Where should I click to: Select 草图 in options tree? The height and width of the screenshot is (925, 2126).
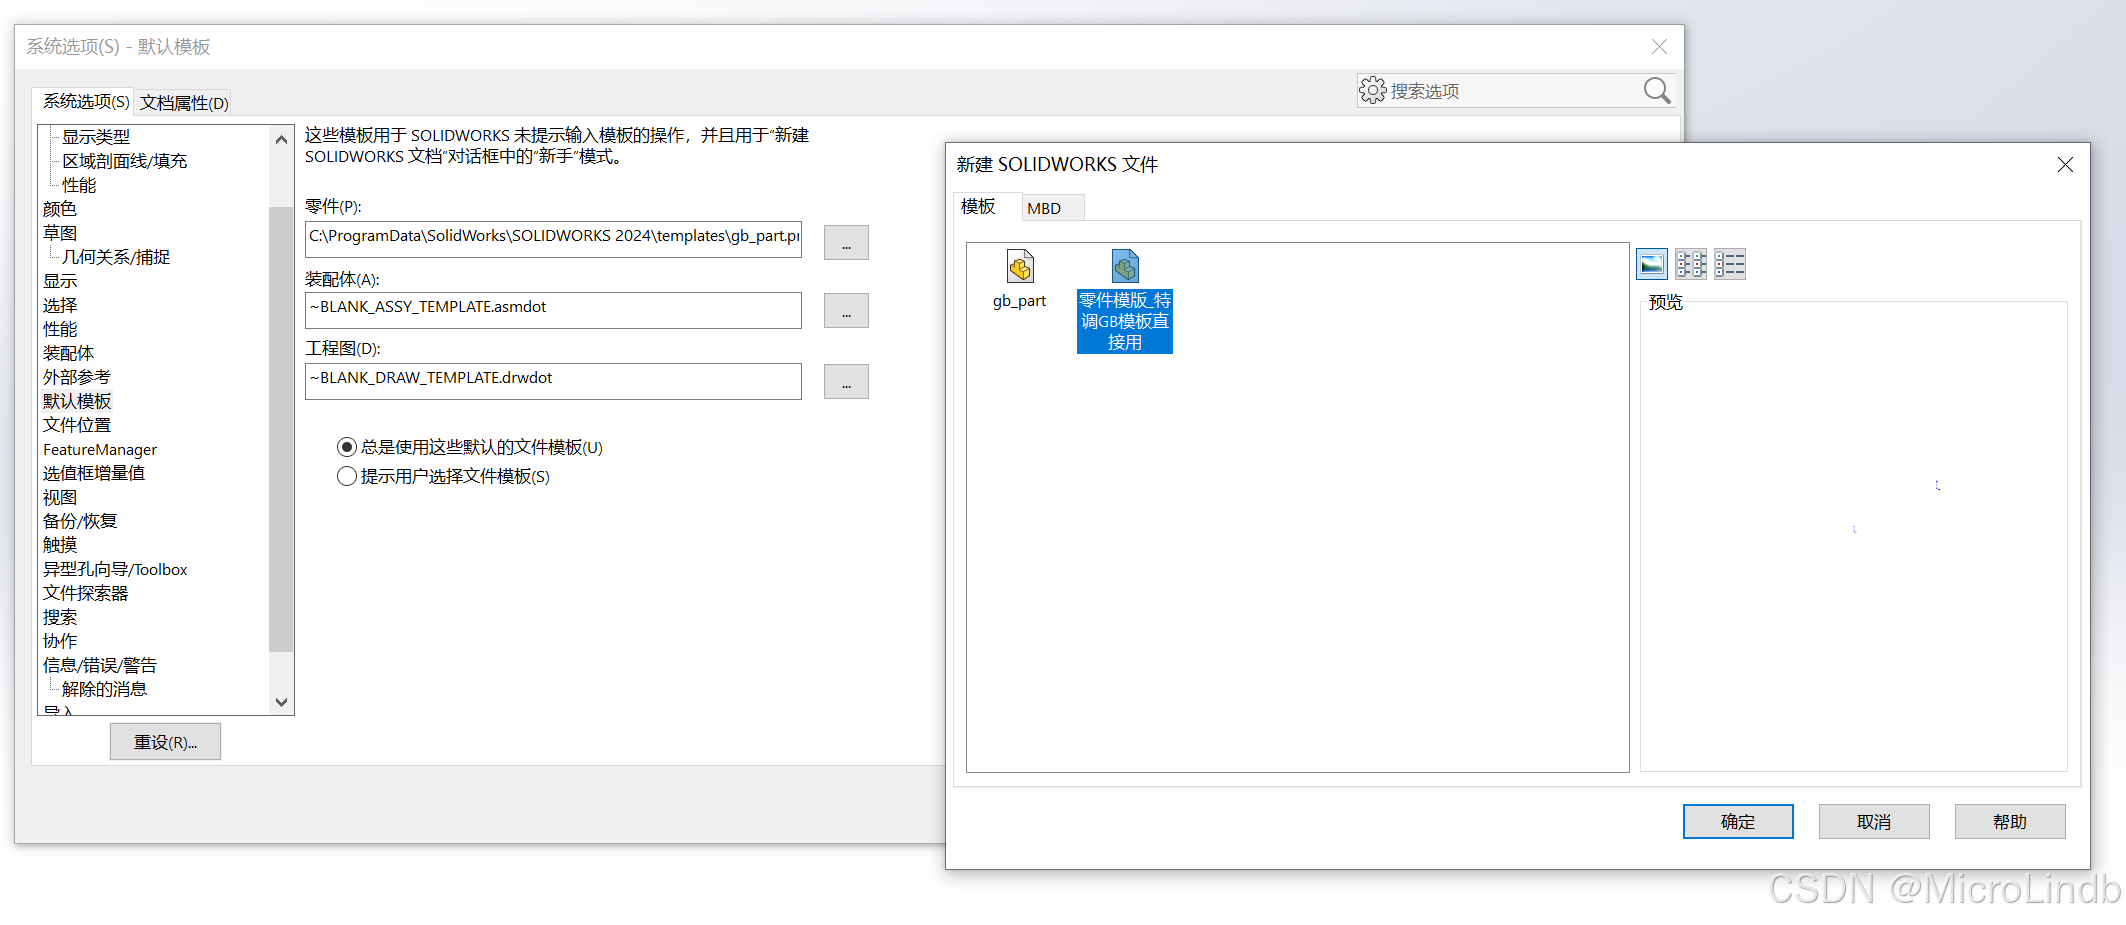[60, 233]
